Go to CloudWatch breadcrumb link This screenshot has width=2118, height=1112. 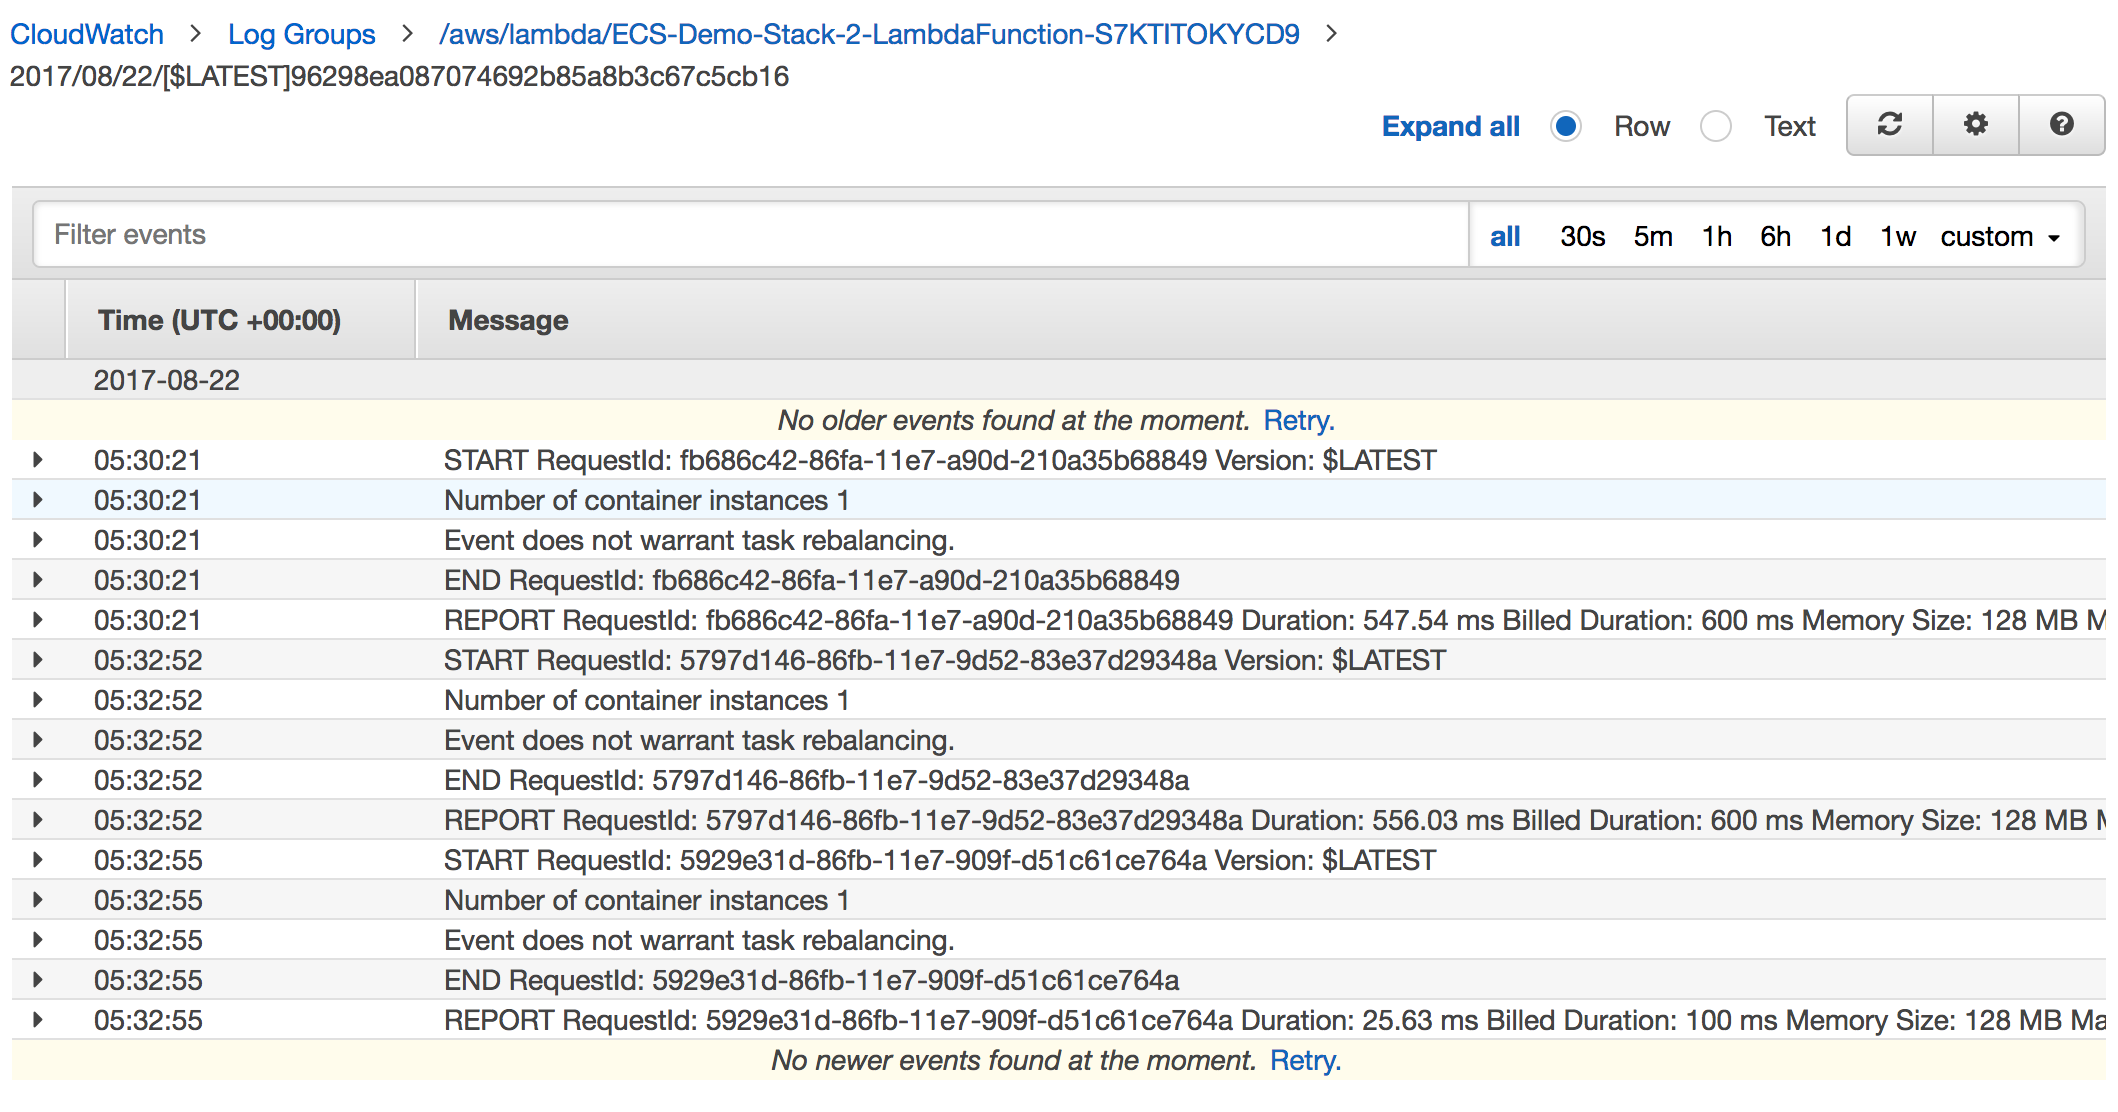[x=87, y=34]
